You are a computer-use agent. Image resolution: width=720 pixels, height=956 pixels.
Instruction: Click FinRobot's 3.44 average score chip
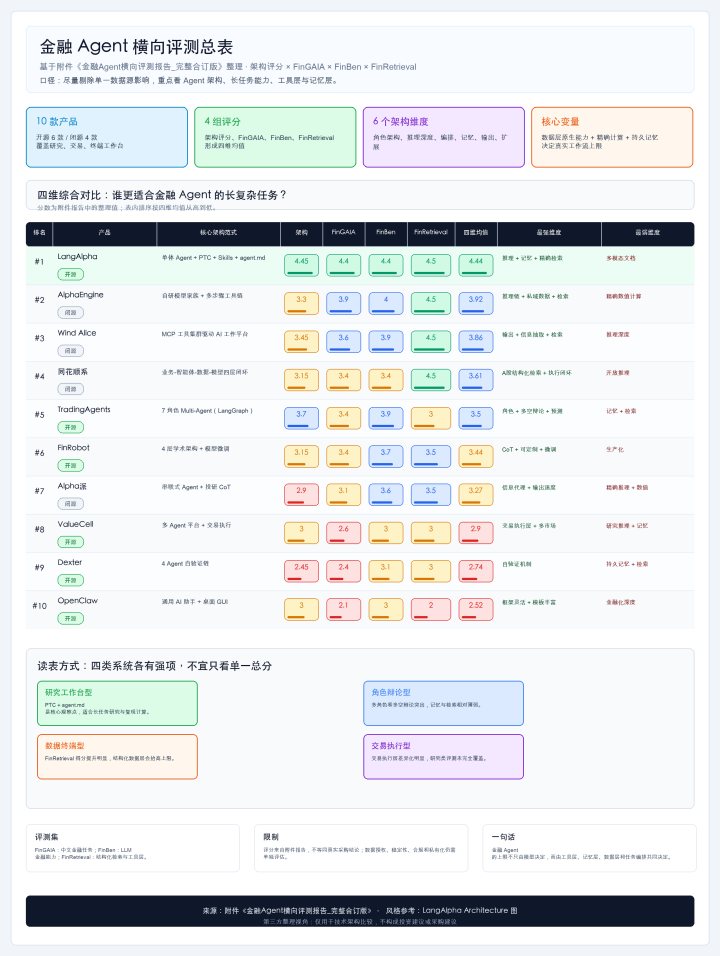[x=476, y=457]
